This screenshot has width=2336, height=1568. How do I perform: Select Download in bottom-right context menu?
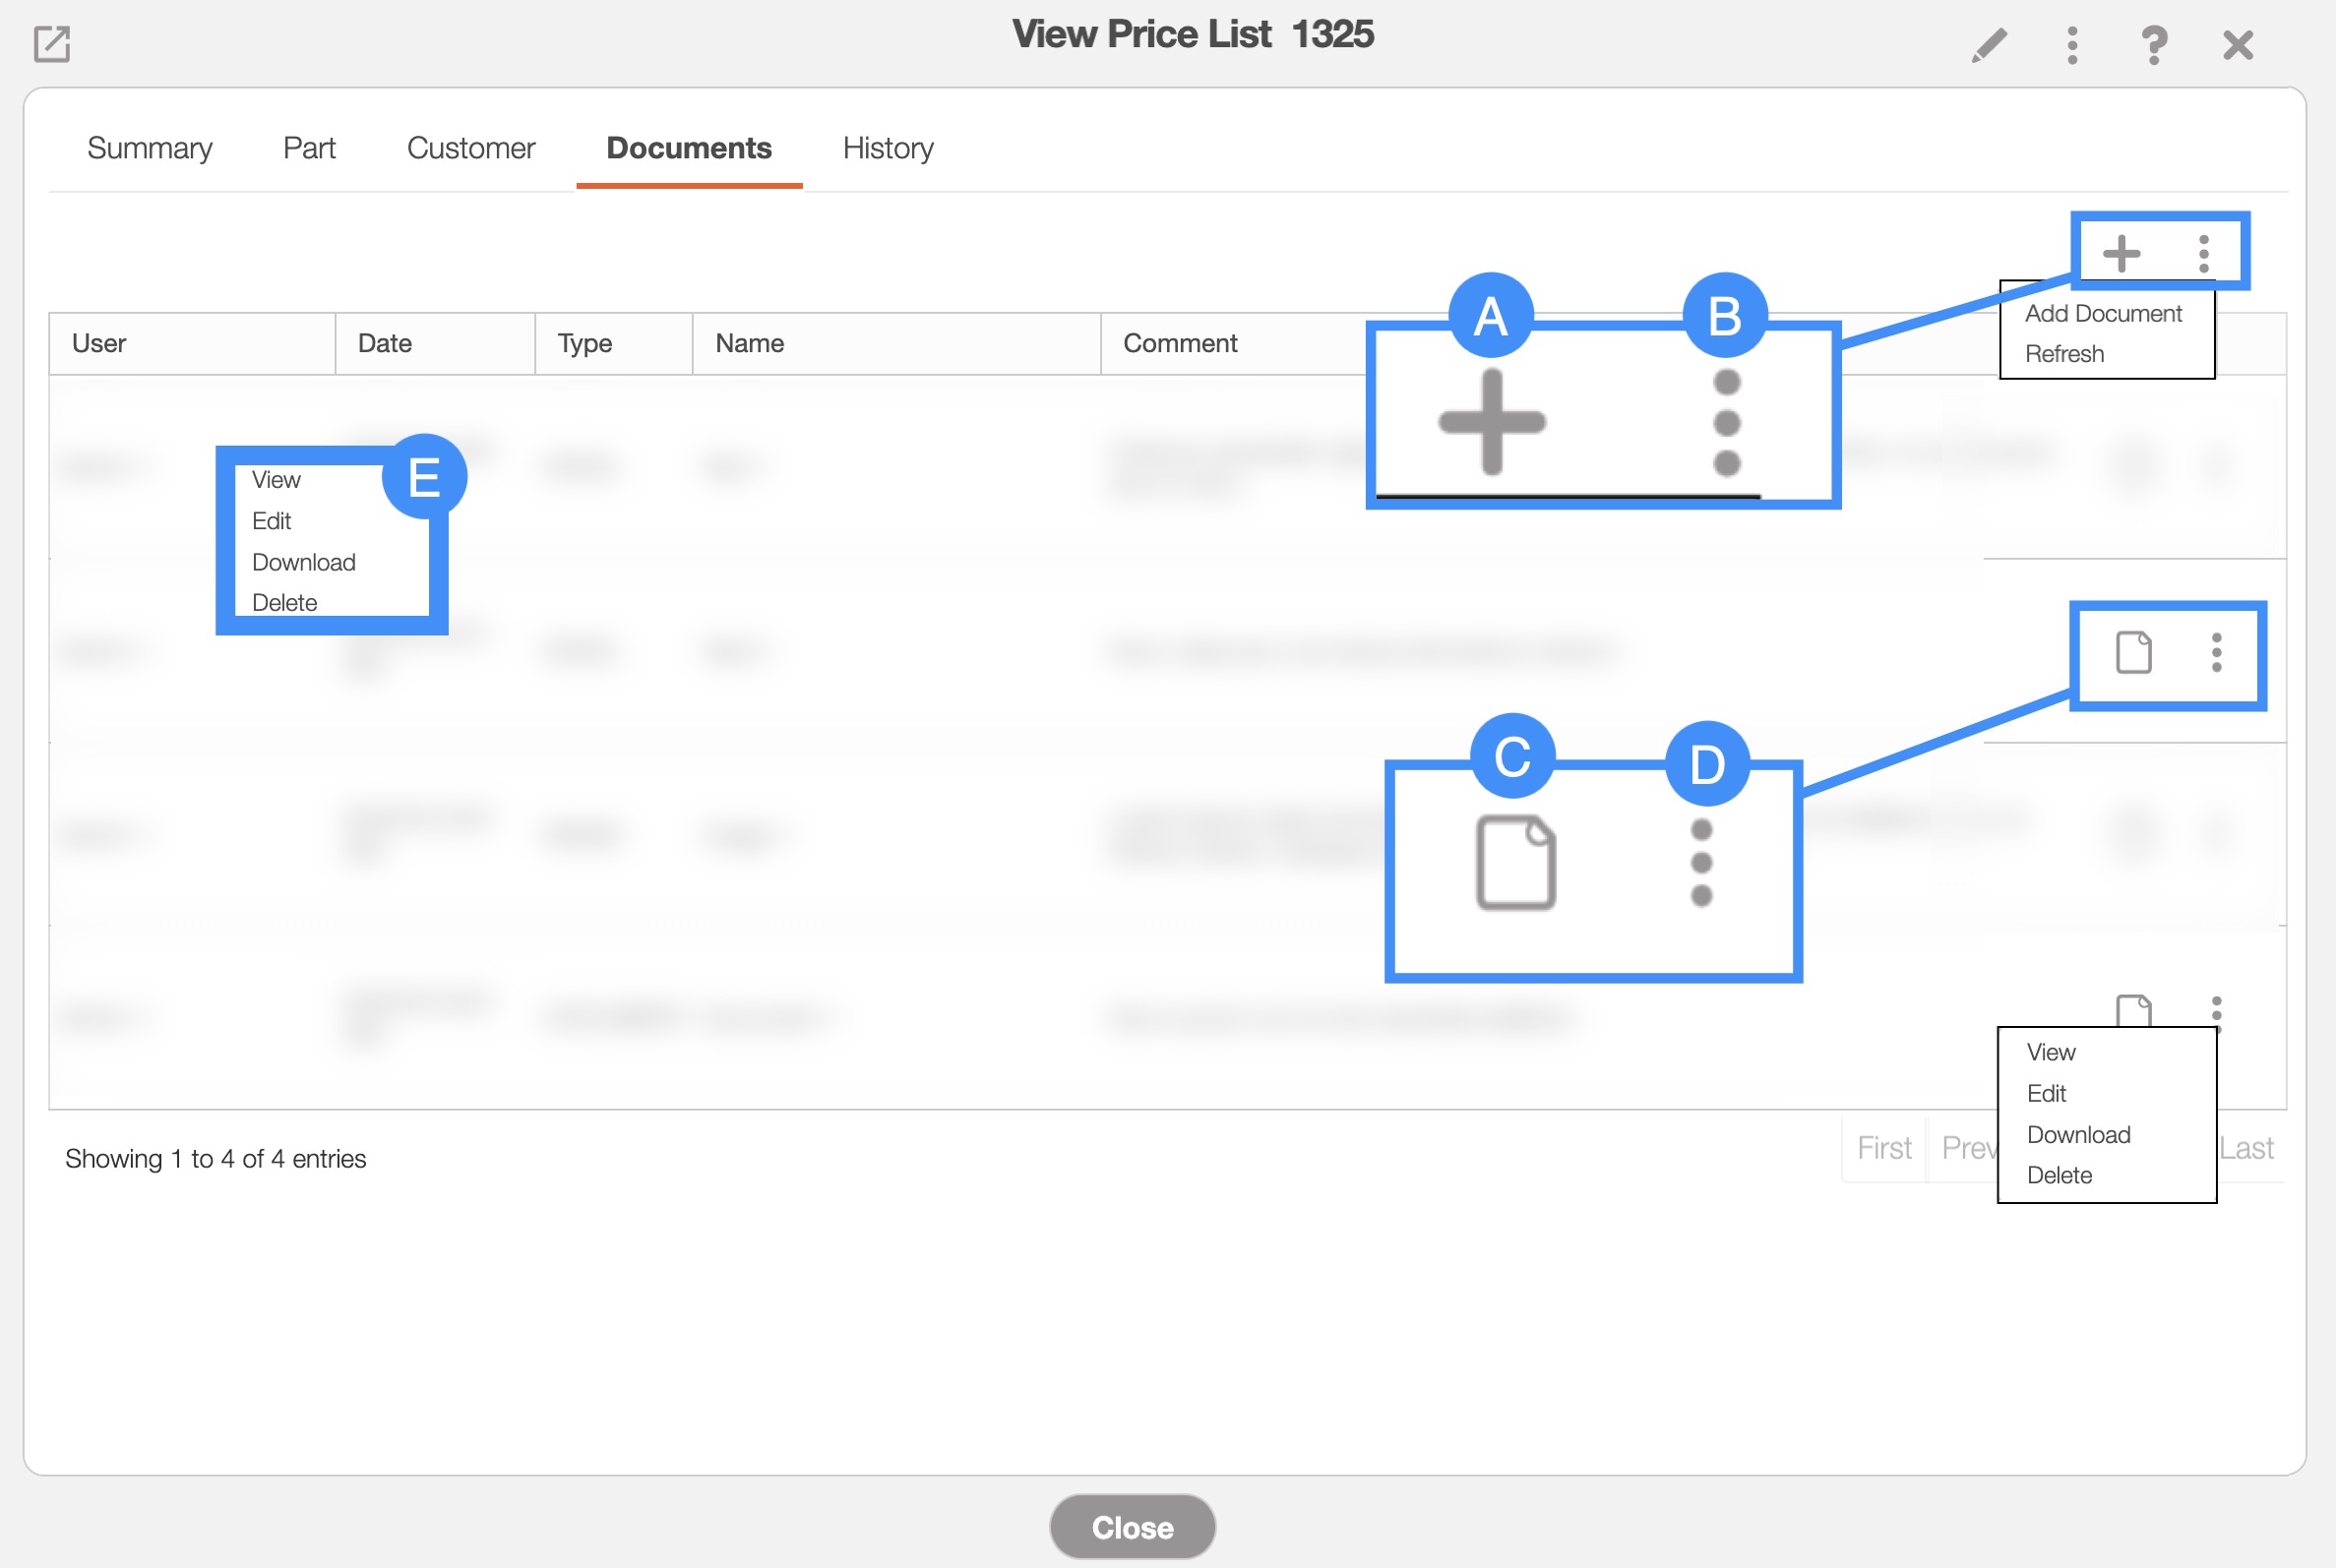click(2078, 1135)
